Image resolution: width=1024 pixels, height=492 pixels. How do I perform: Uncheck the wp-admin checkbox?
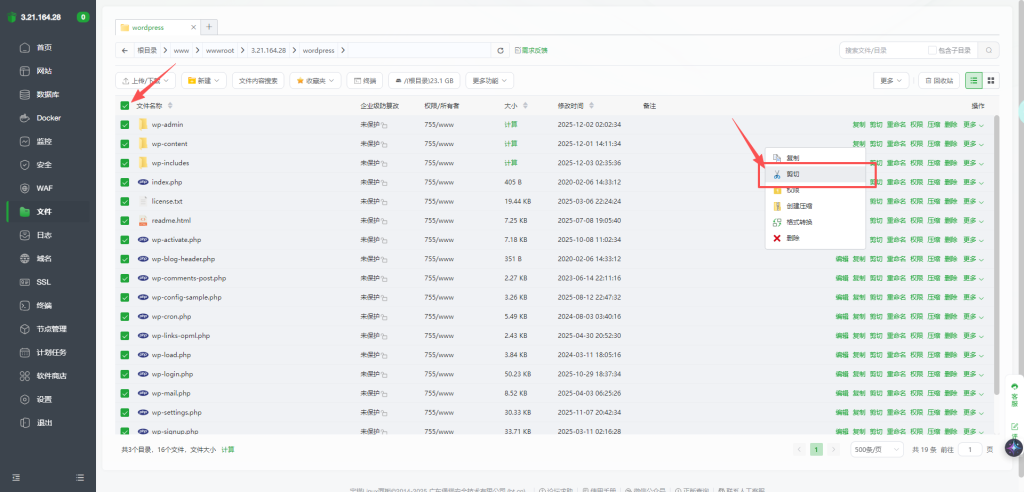125,125
